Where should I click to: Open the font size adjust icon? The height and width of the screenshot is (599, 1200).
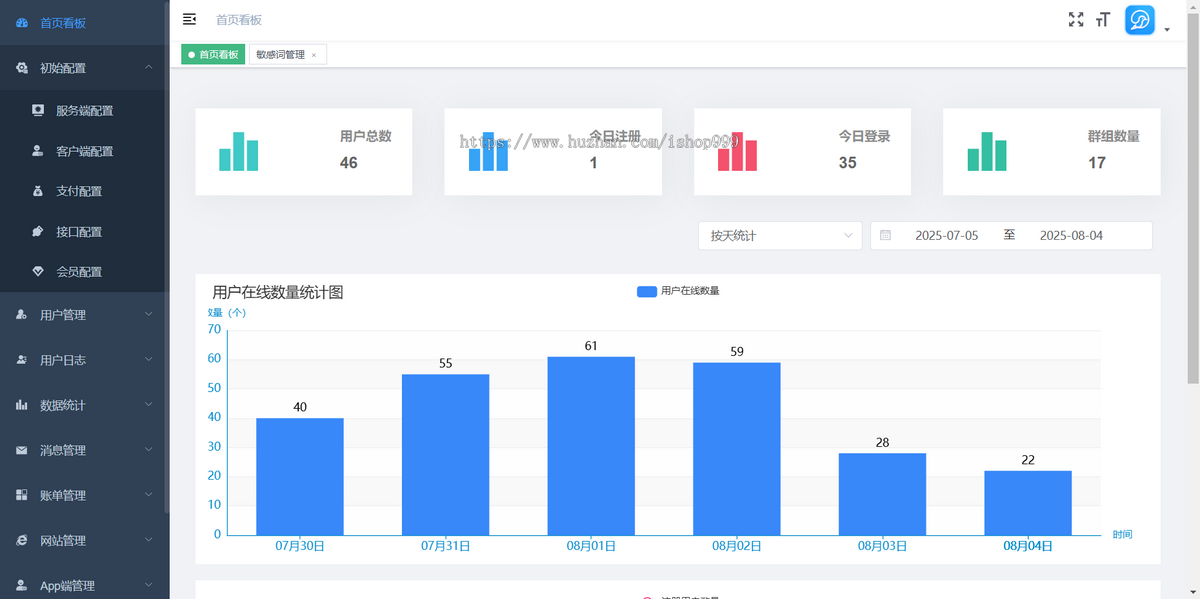point(1103,19)
